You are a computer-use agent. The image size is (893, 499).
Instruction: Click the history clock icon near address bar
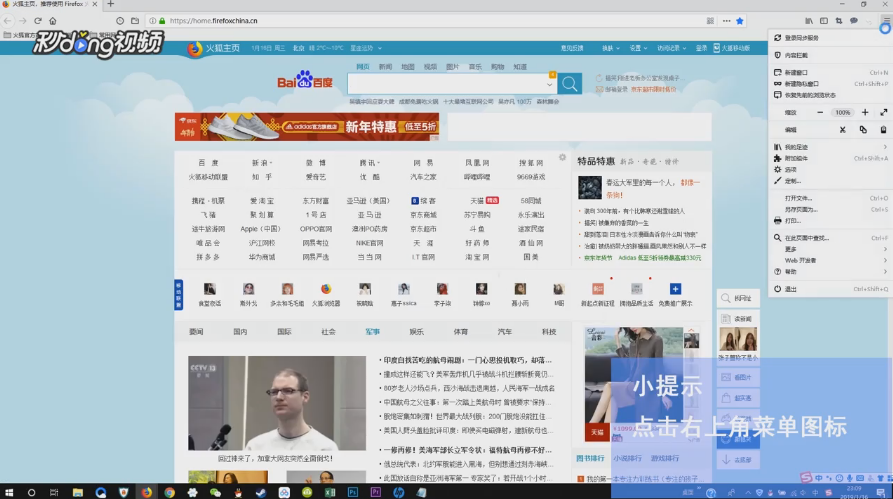(120, 21)
